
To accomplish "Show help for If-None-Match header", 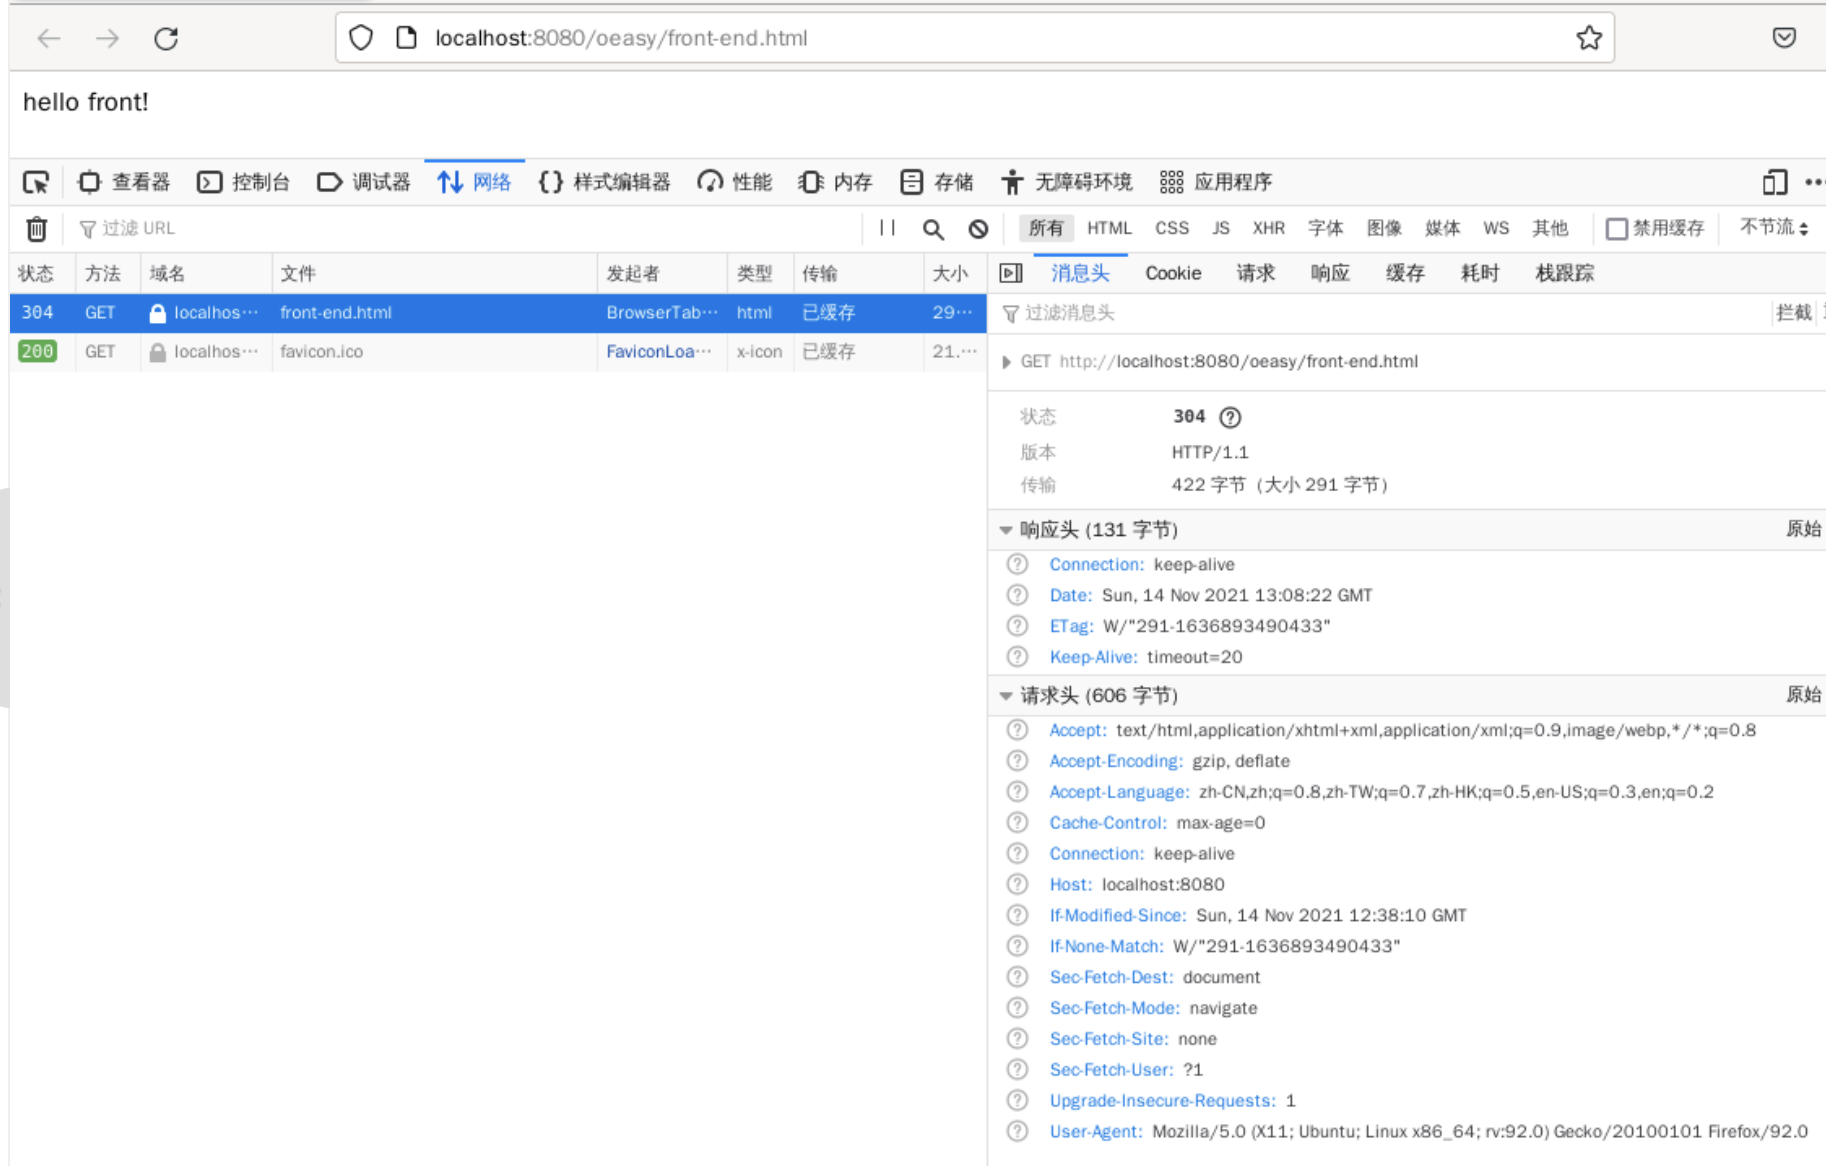I will pyautogui.click(x=1017, y=946).
